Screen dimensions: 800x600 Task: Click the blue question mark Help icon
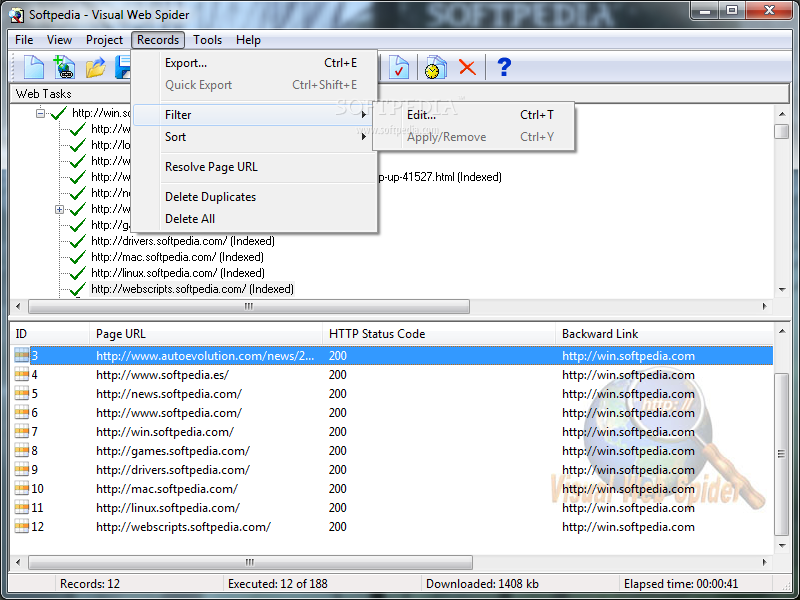click(504, 67)
